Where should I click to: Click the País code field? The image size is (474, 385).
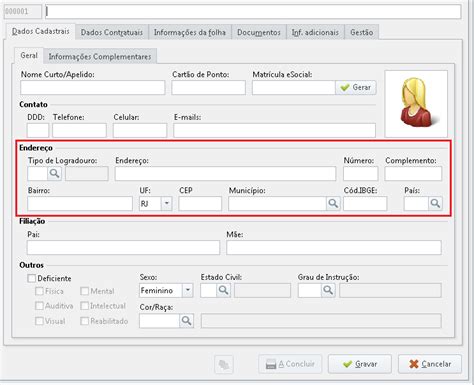[x=416, y=203]
